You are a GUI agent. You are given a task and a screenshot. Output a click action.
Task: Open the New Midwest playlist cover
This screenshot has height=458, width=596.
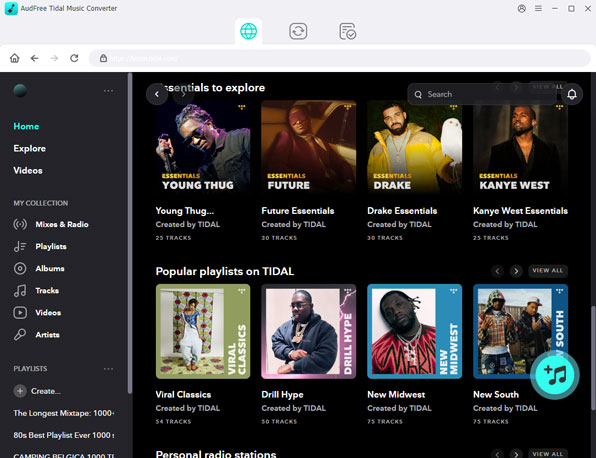click(415, 331)
